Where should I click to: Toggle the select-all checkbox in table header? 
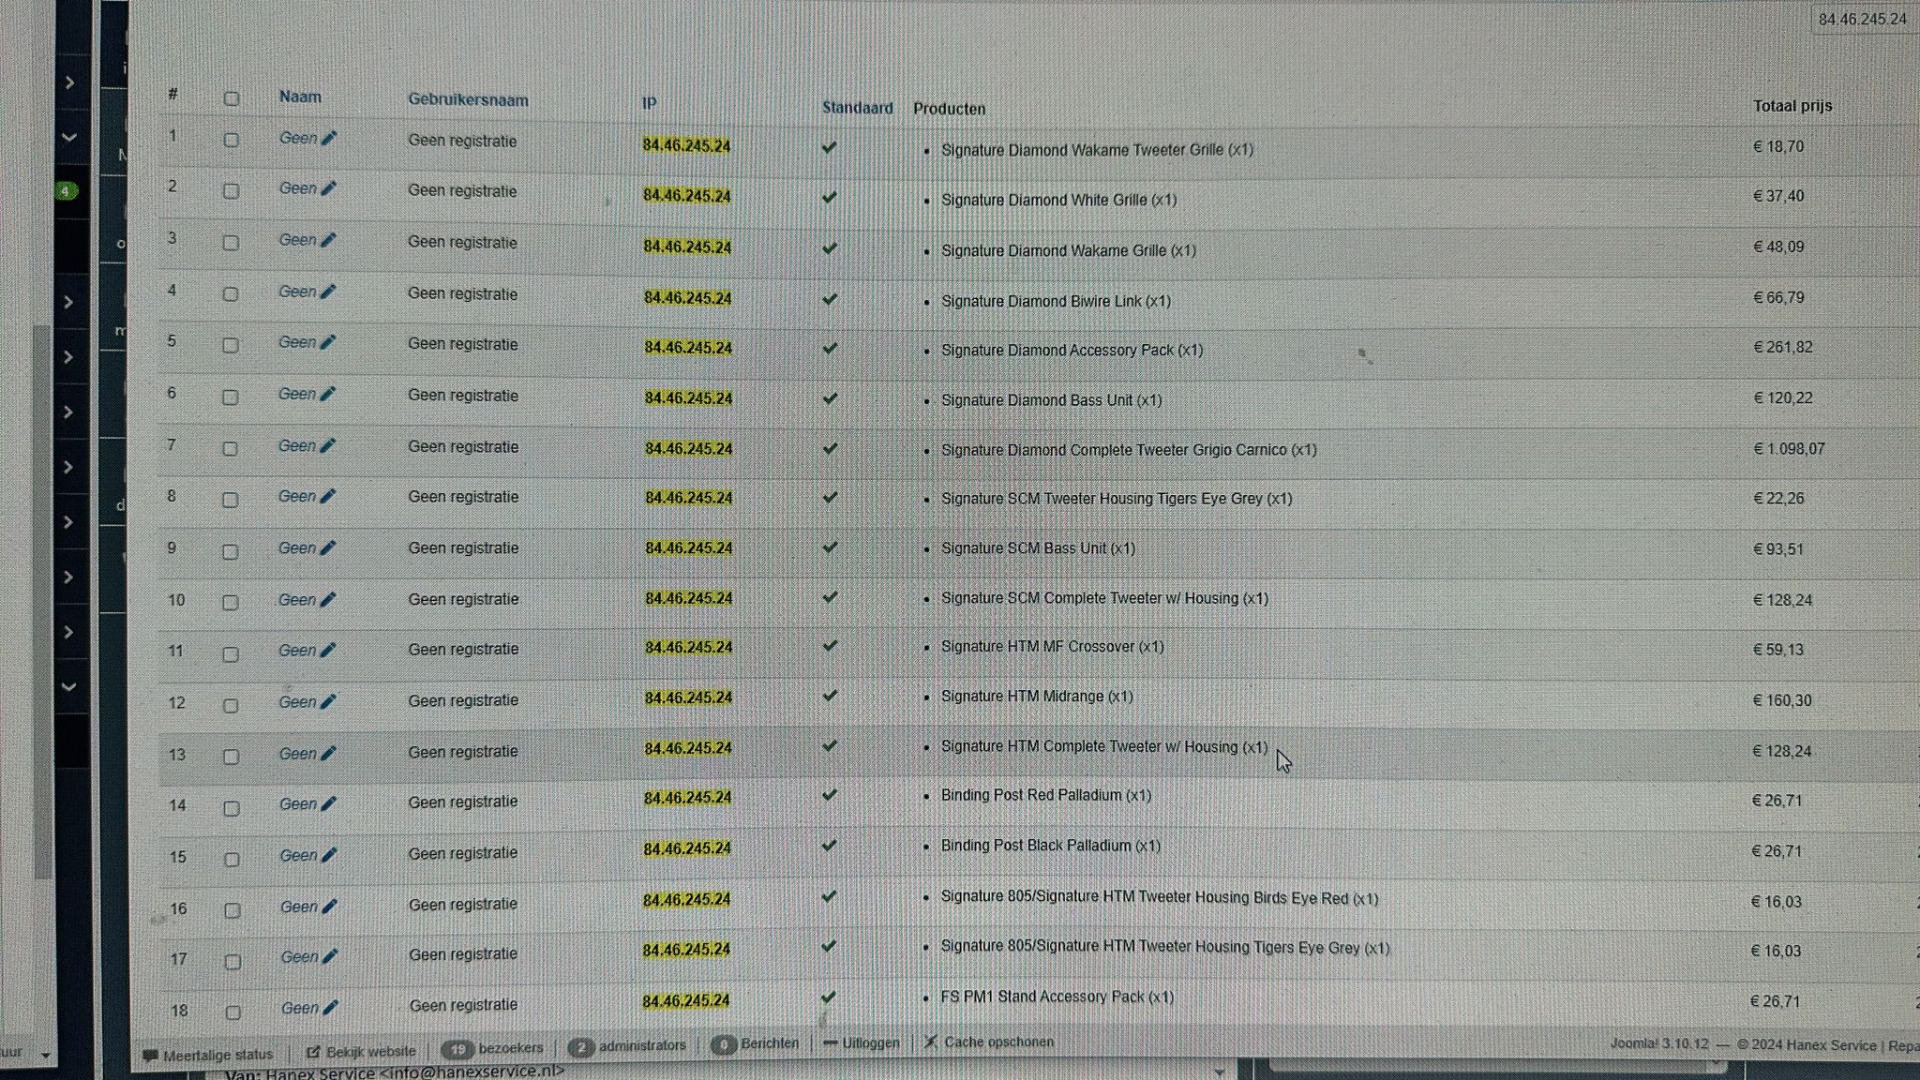pos(231,98)
